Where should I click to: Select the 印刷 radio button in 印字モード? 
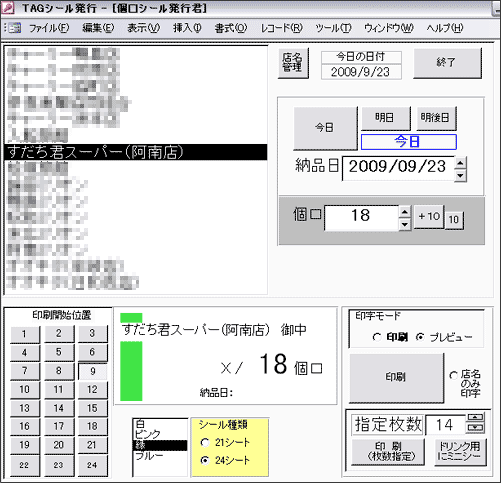(x=377, y=337)
